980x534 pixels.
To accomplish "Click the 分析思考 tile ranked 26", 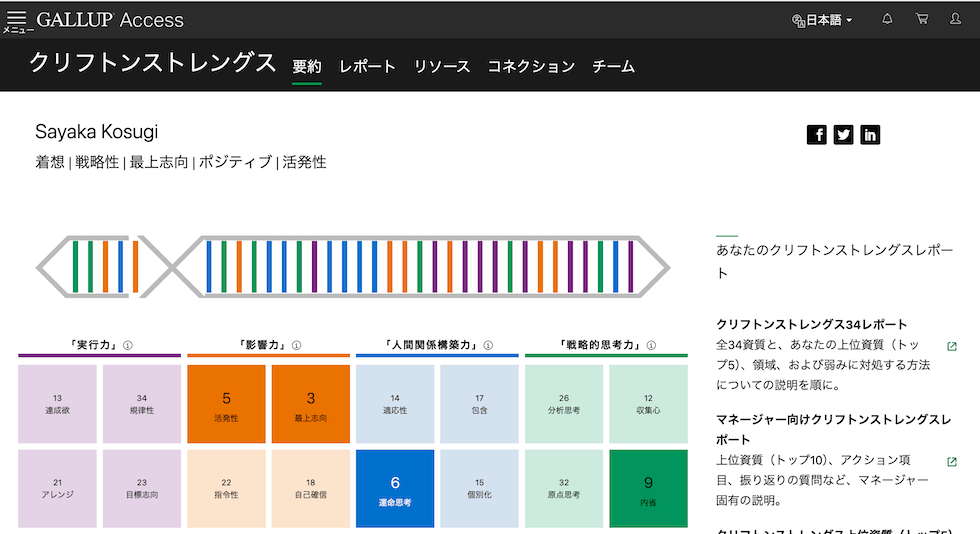I will coord(564,404).
